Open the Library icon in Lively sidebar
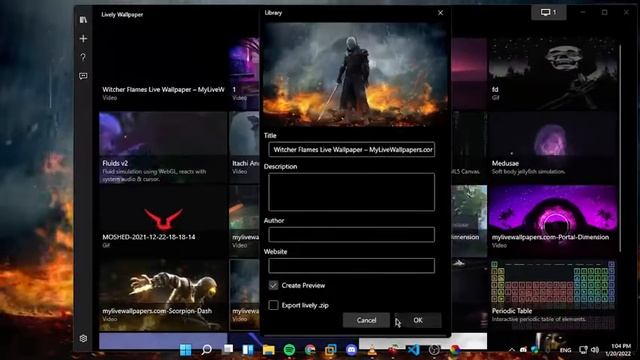The height and width of the screenshot is (360, 640). click(83, 20)
